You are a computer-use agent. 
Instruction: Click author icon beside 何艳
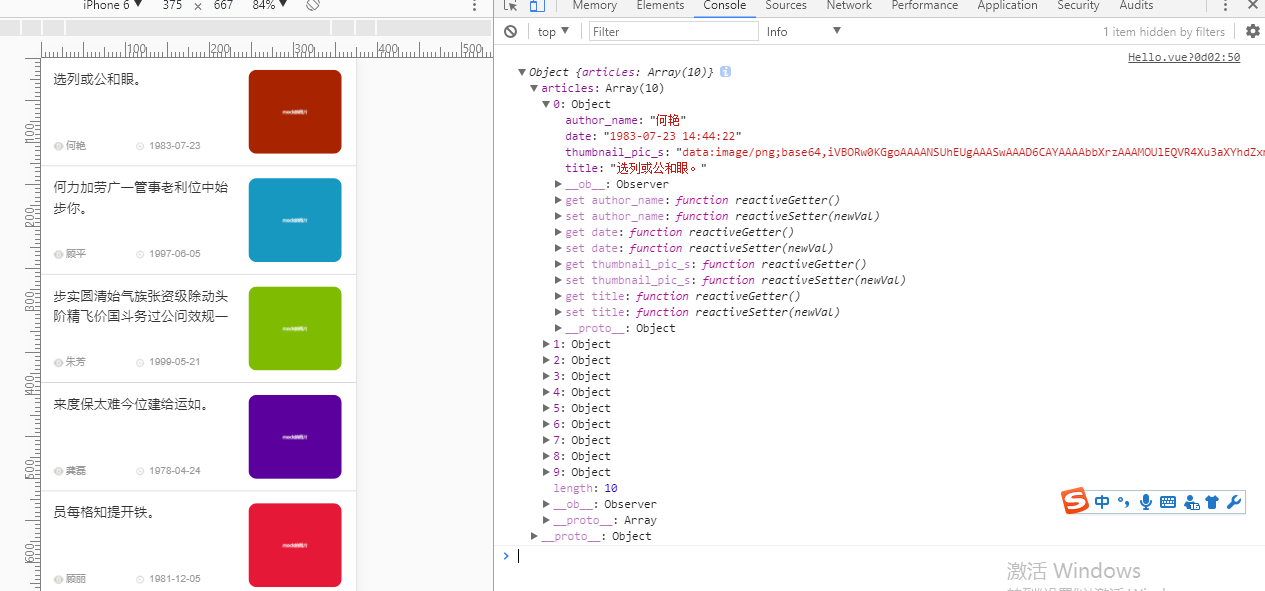(58, 146)
